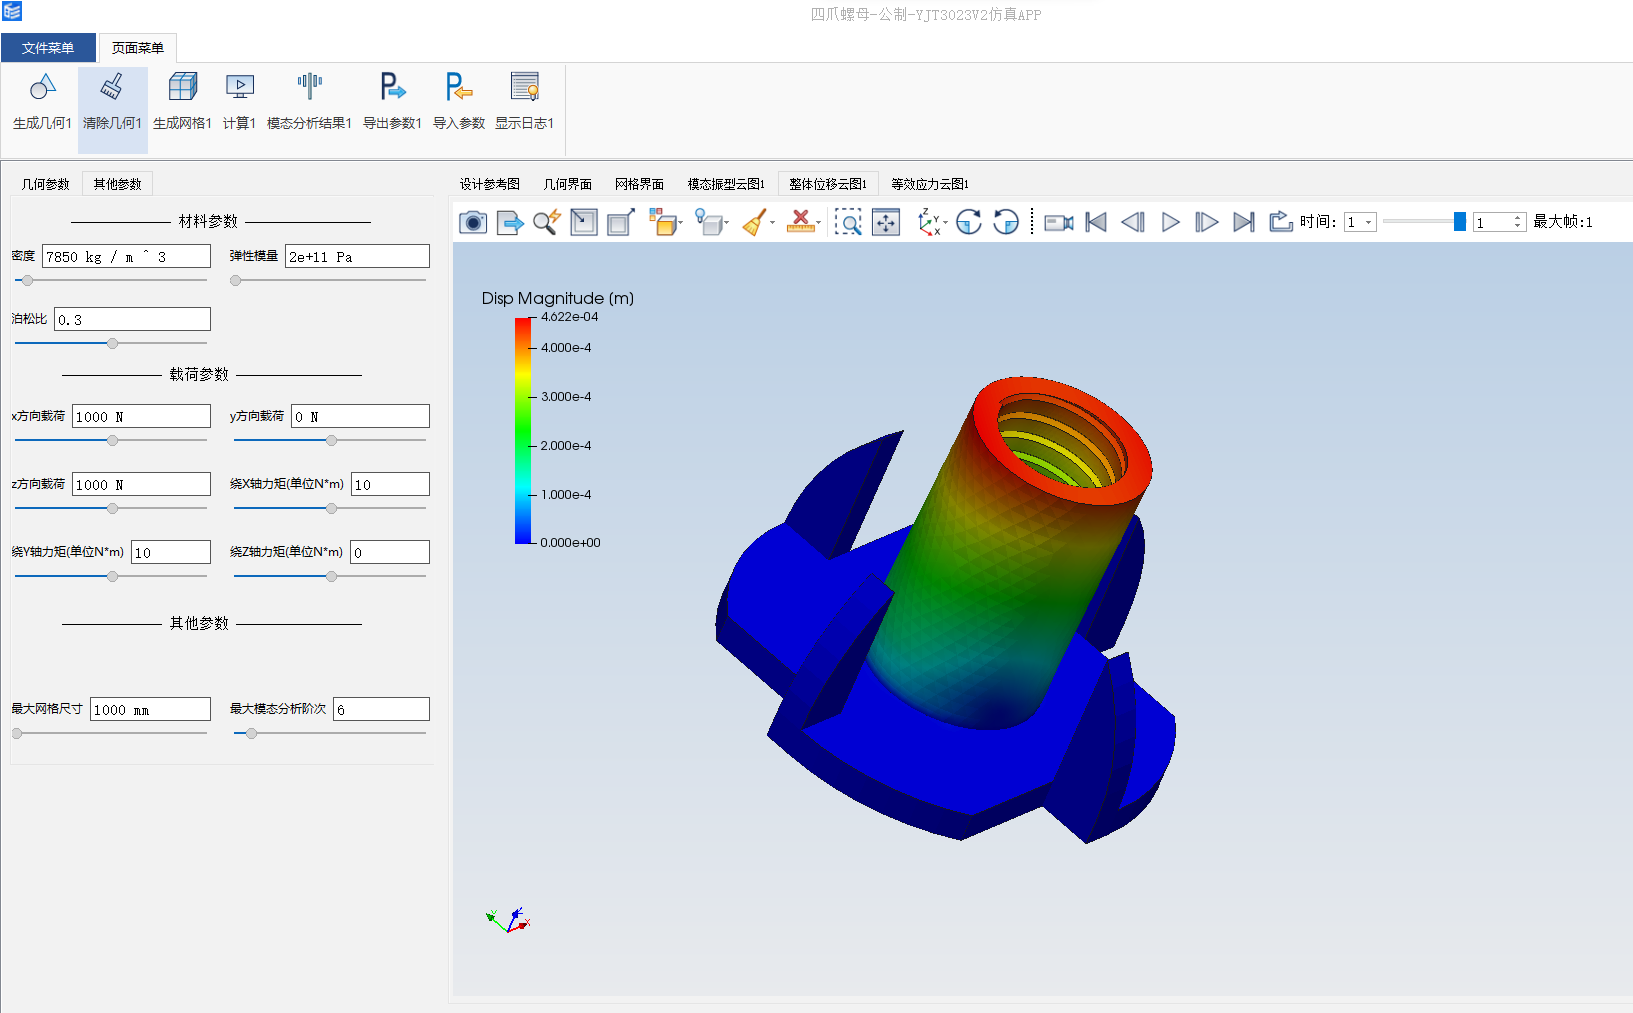
Task: Switch to the 几何参数 tab
Action: [x=46, y=184]
